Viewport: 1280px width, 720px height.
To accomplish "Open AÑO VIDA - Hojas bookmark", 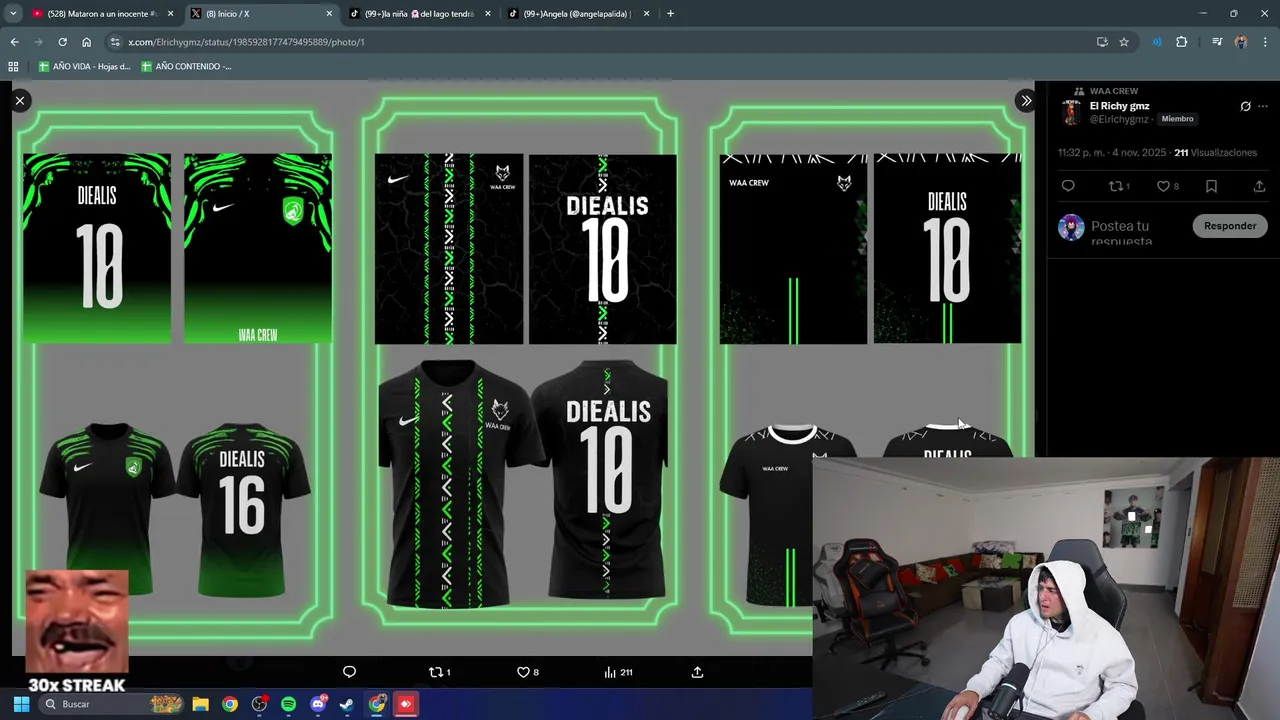I will point(84,66).
